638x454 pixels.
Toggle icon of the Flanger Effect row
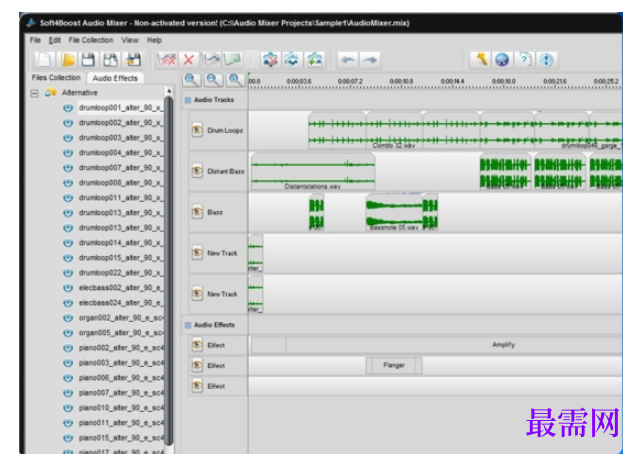tap(197, 365)
